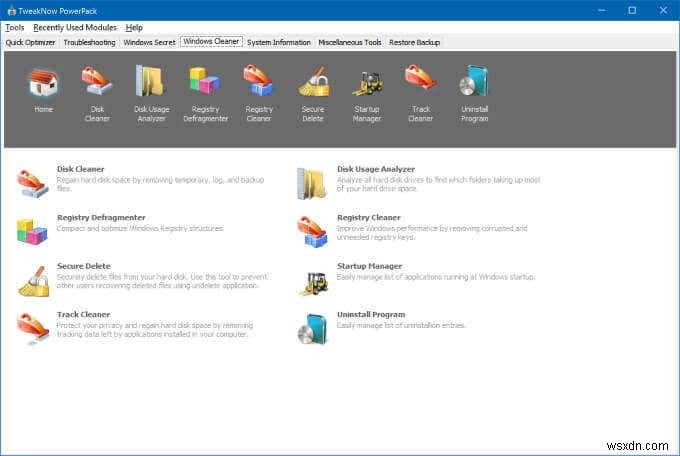This screenshot has width=680, height=456.
Task: Click description "Securely delete files from your hard disk"
Action: [x=162, y=281]
